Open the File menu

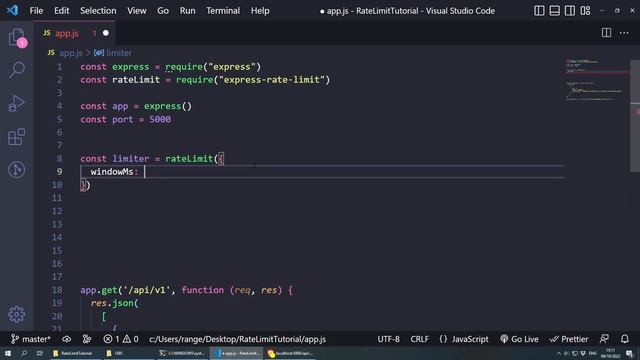coord(36,11)
